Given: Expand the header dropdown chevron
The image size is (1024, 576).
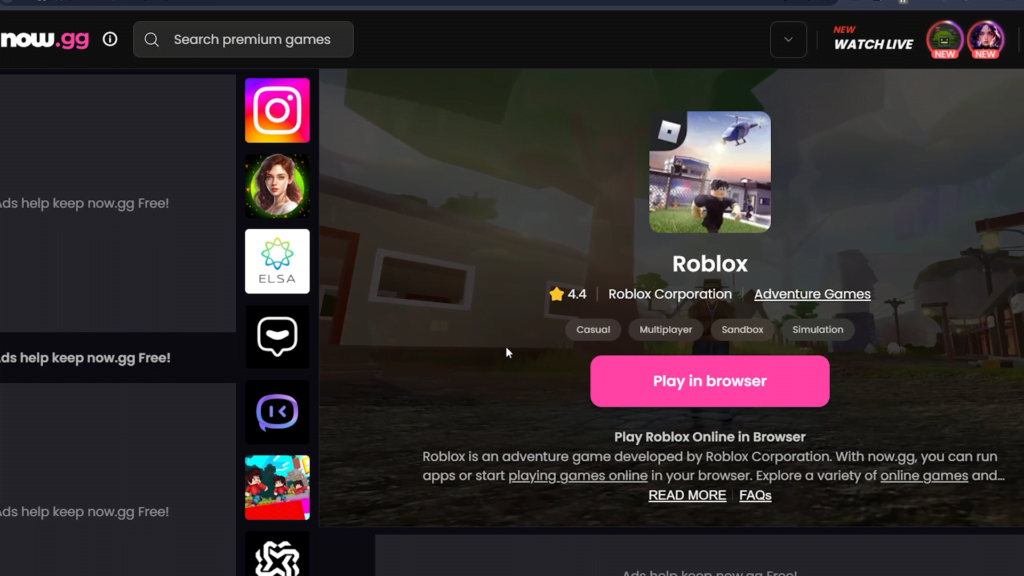Looking at the screenshot, I should pos(788,39).
